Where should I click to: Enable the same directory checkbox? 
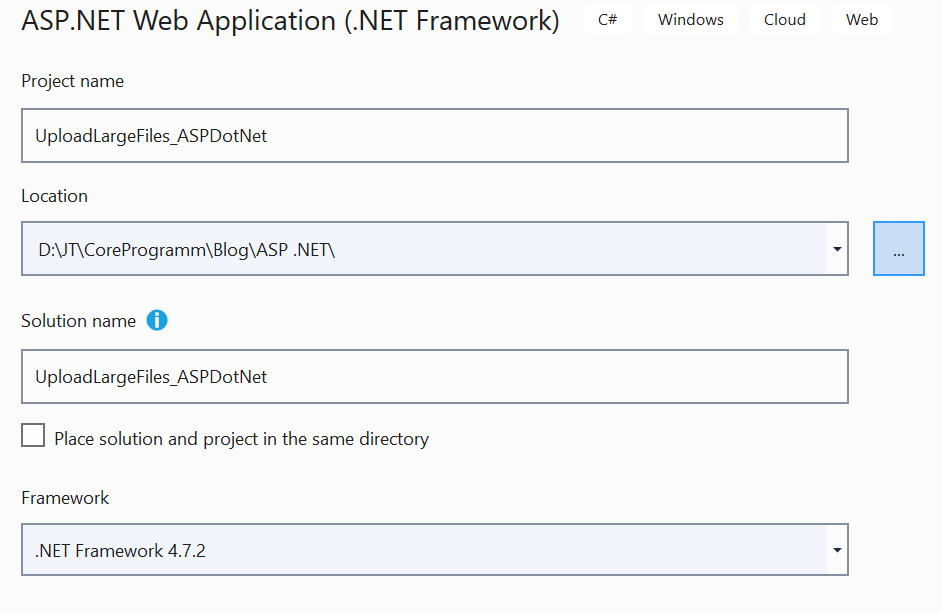click(x=33, y=436)
